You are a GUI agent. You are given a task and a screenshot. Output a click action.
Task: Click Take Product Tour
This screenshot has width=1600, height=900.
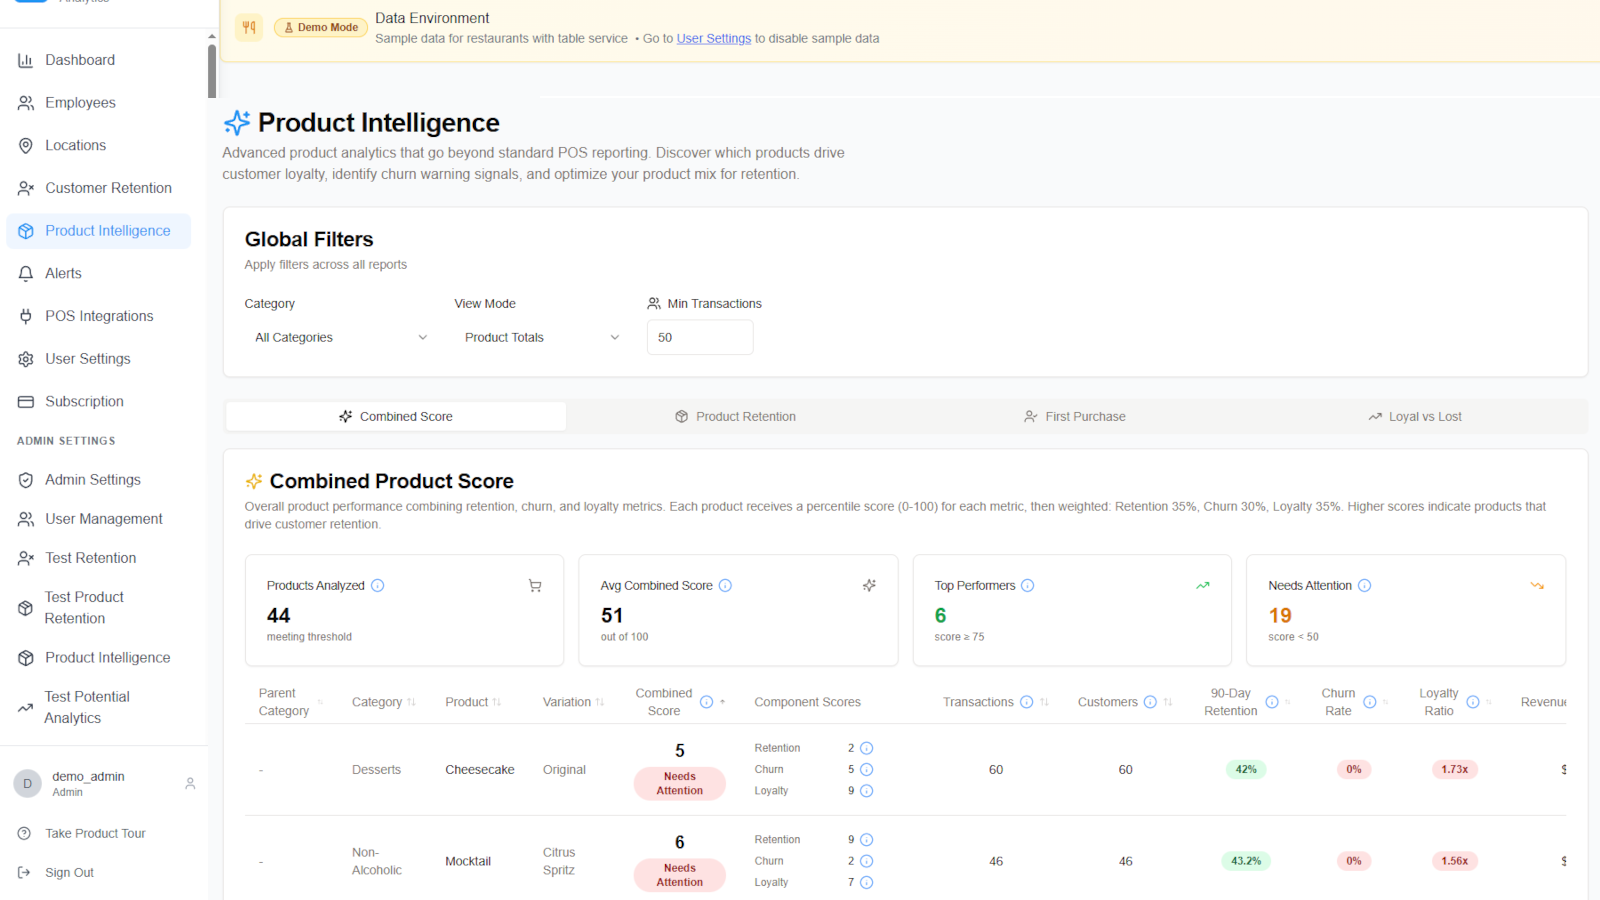96,832
